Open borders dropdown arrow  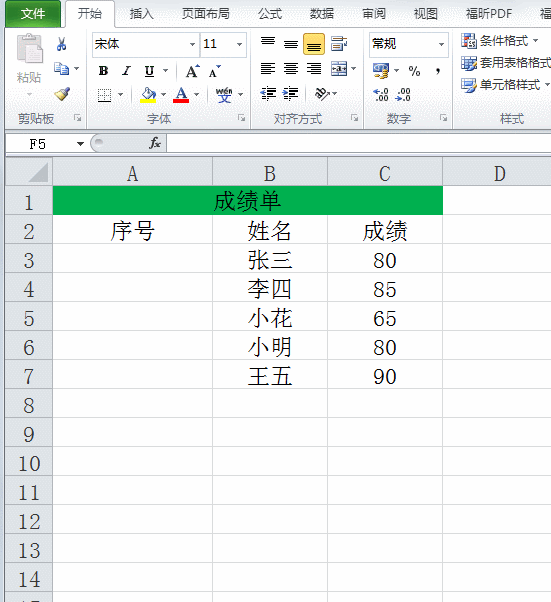point(120,95)
